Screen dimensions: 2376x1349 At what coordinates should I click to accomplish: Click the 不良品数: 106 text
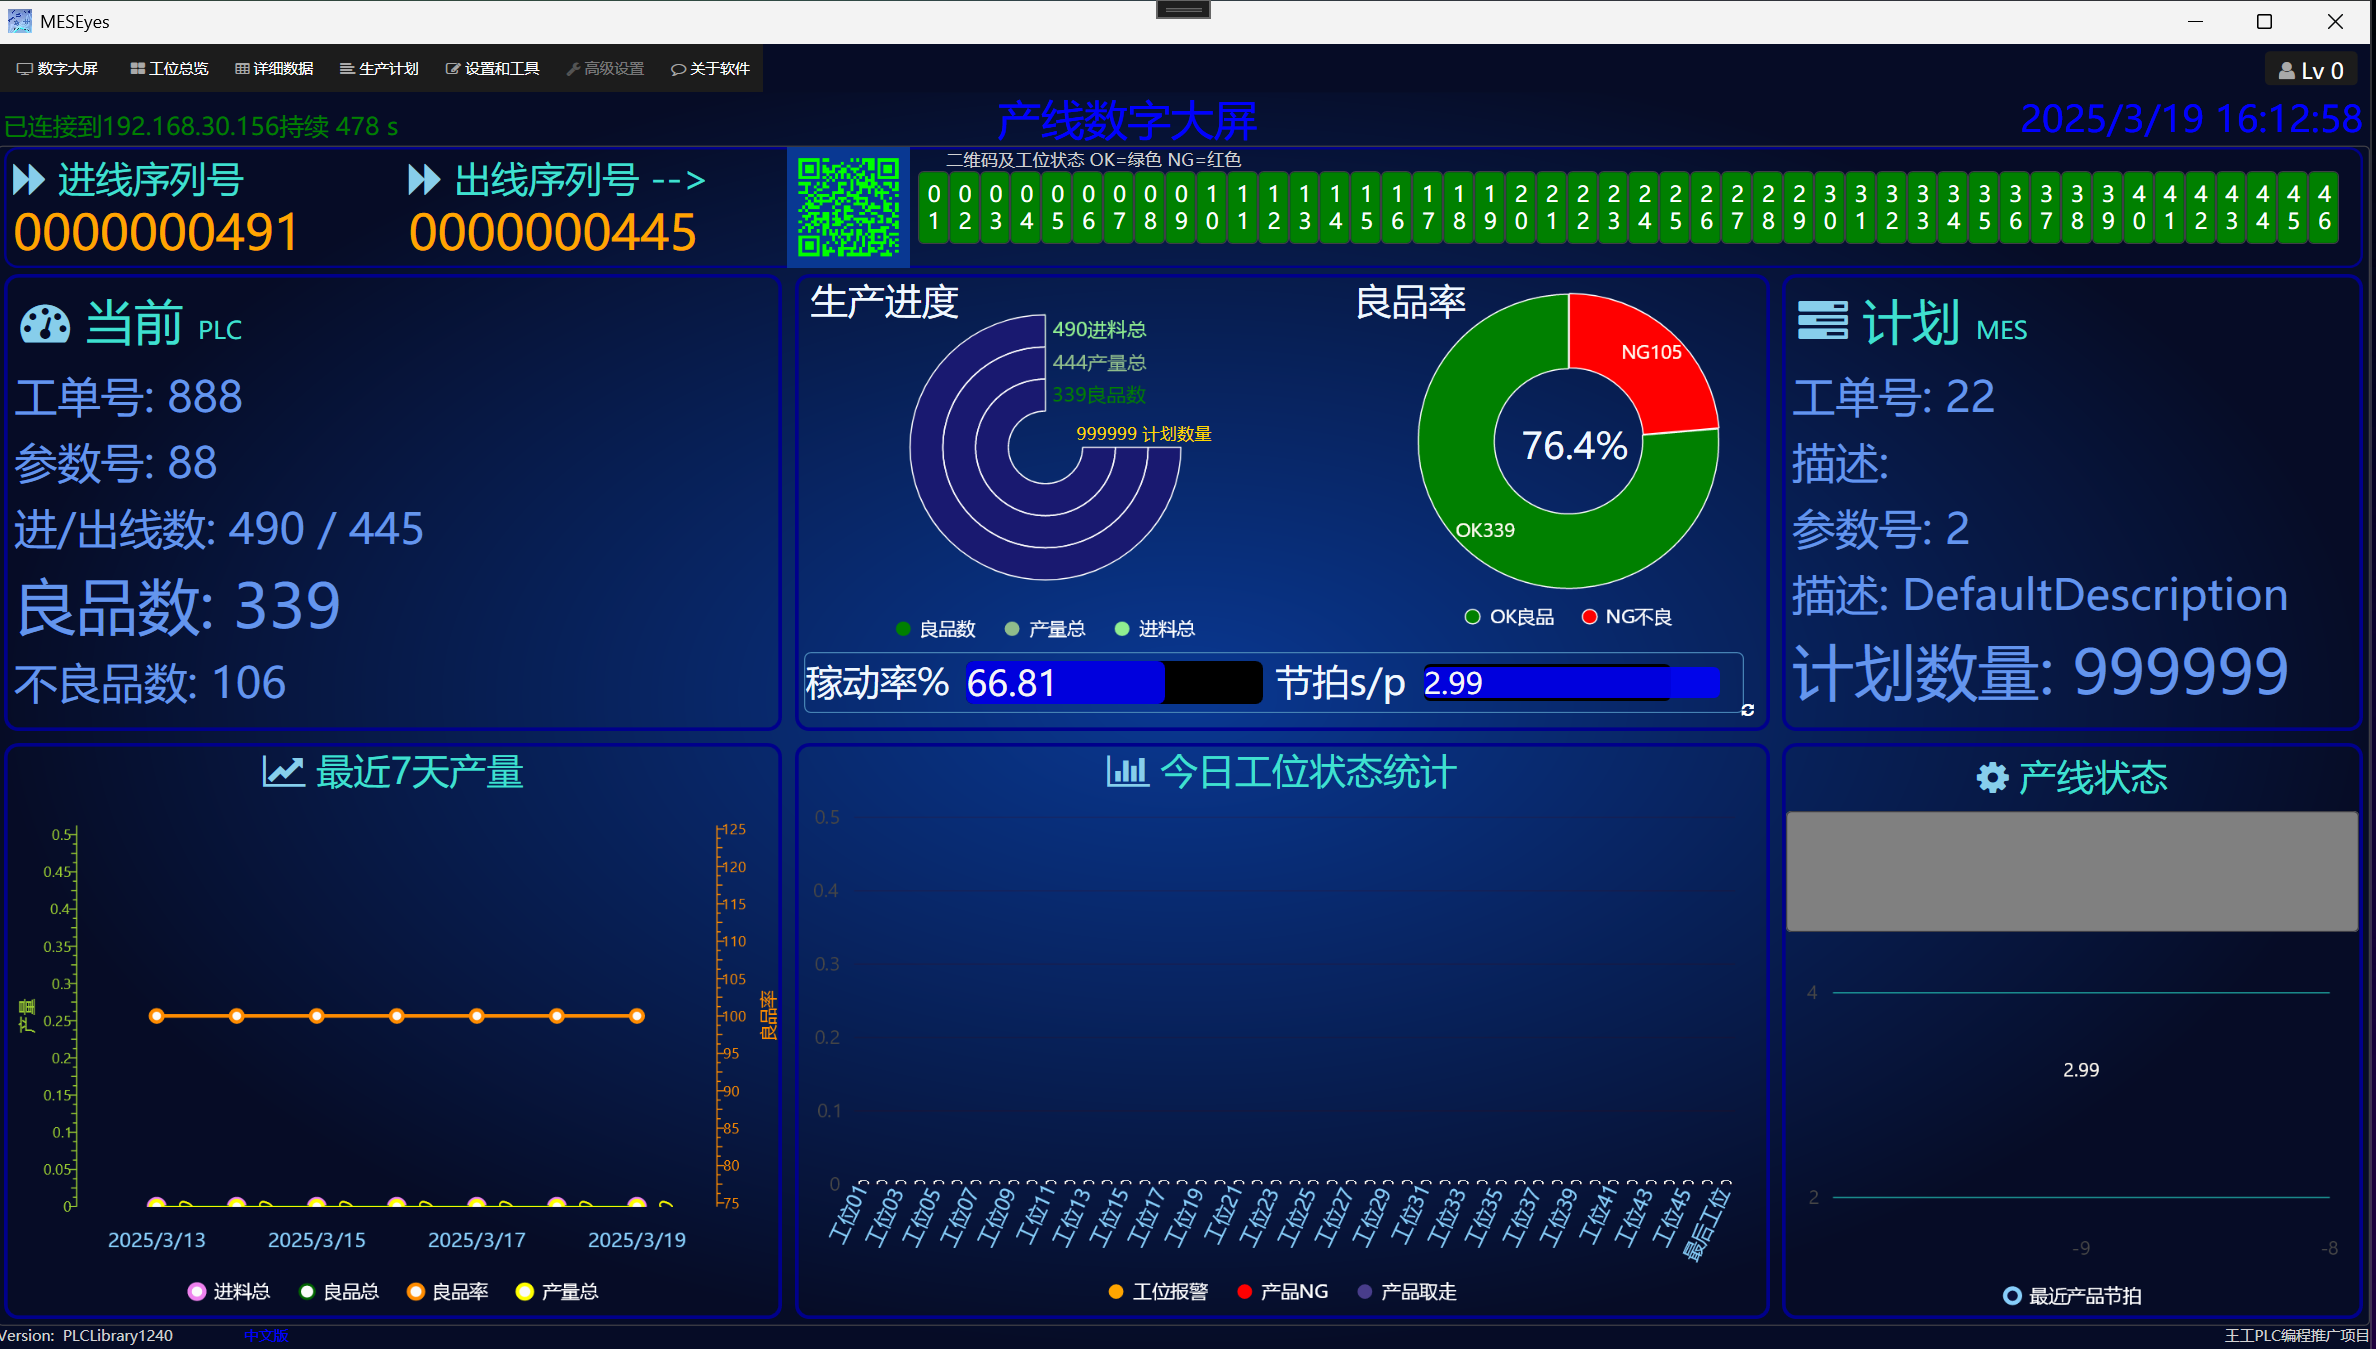(x=150, y=683)
